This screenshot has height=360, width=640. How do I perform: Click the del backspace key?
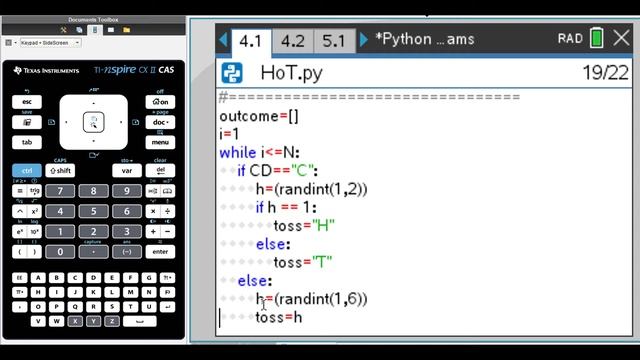click(160, 171)
